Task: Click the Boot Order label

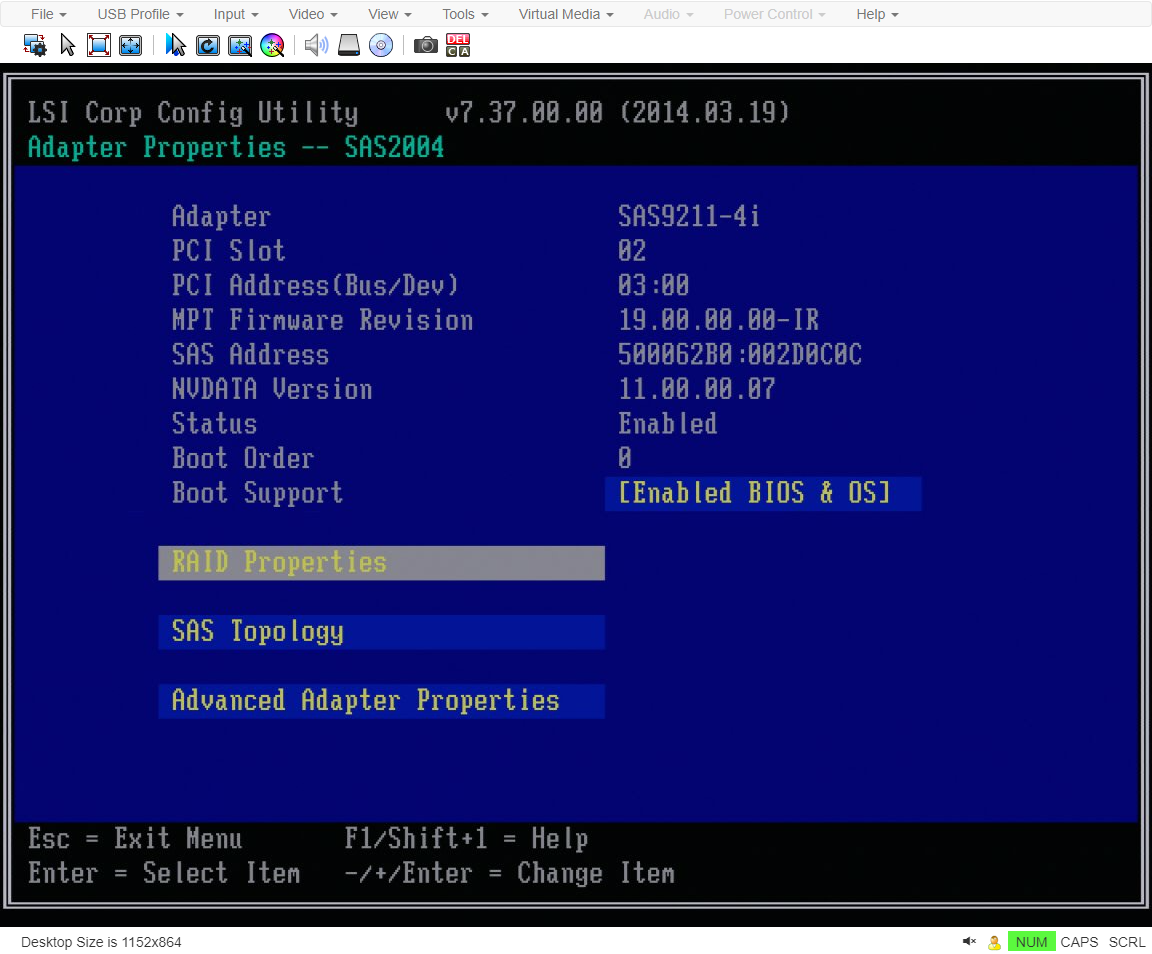Action: [242, 458]
